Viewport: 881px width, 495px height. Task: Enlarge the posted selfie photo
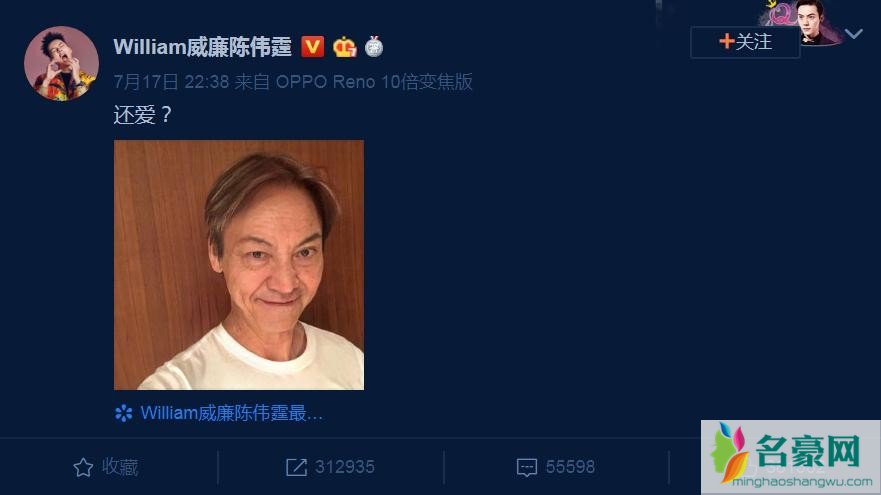(x=239, y=265)
